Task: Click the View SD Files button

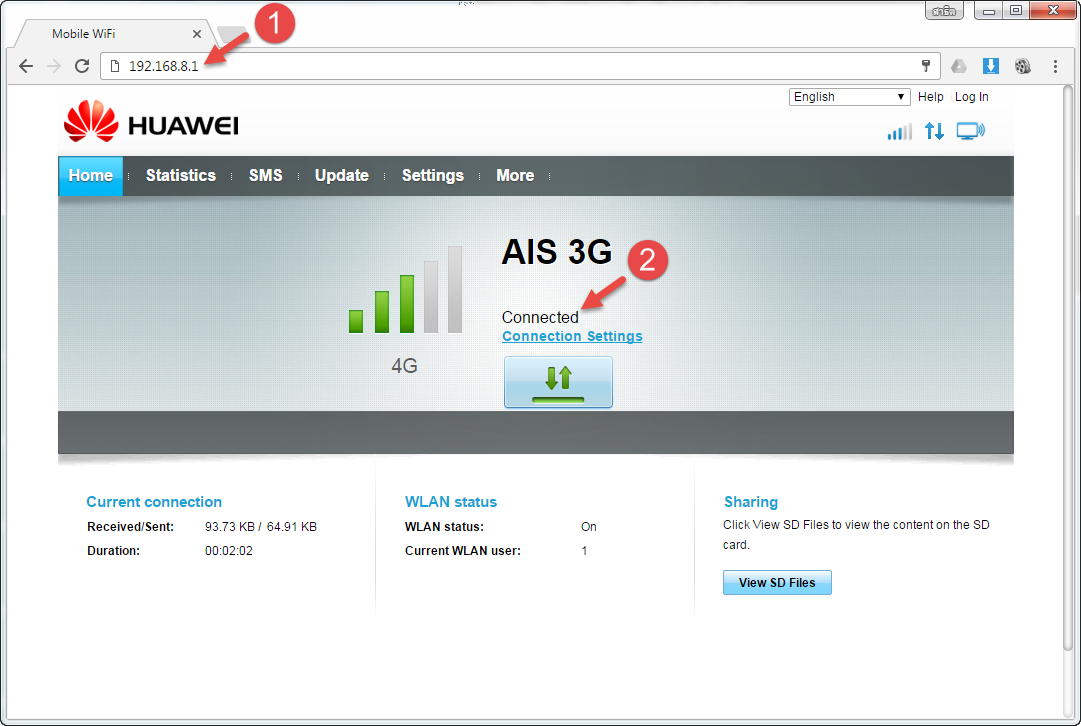Action: click(x=777, y=583)
